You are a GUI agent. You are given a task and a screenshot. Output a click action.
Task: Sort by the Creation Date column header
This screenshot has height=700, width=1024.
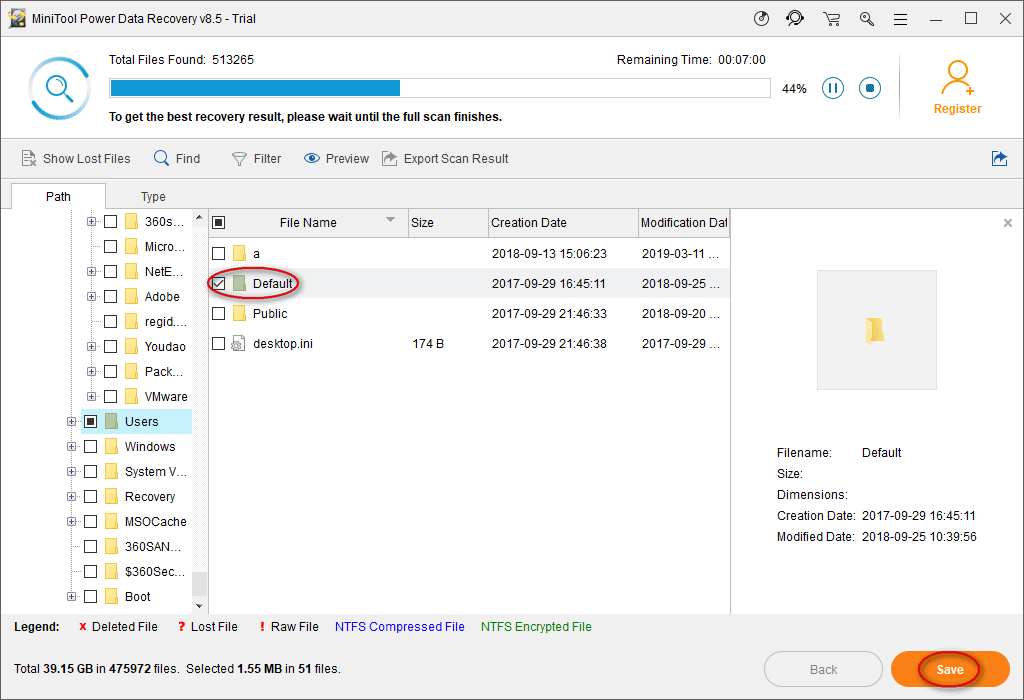point(563,223)
